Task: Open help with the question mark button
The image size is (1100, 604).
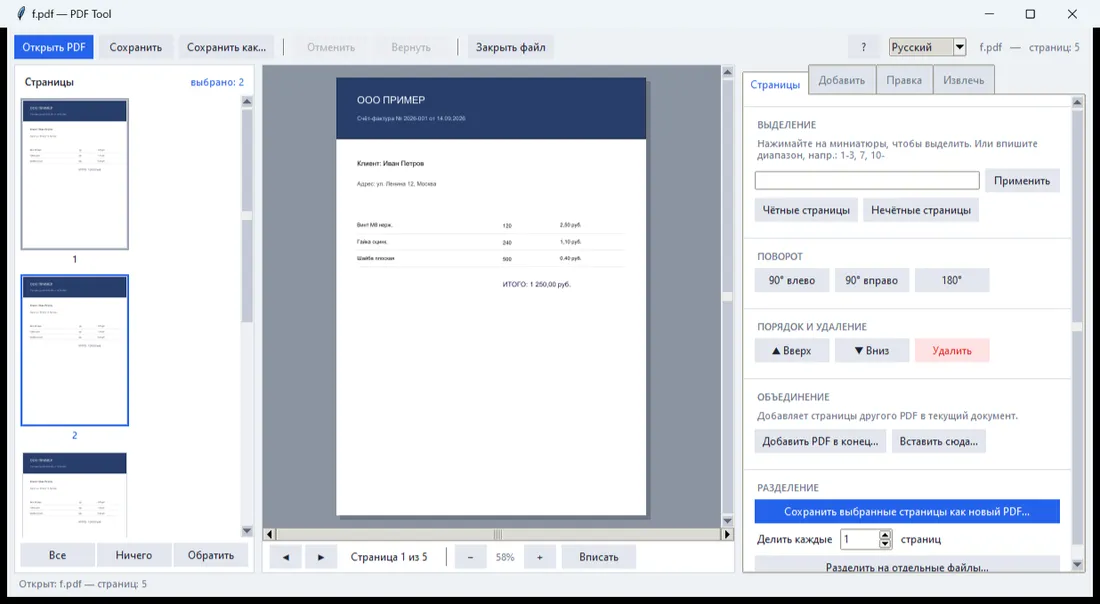Action: point(864,47)
